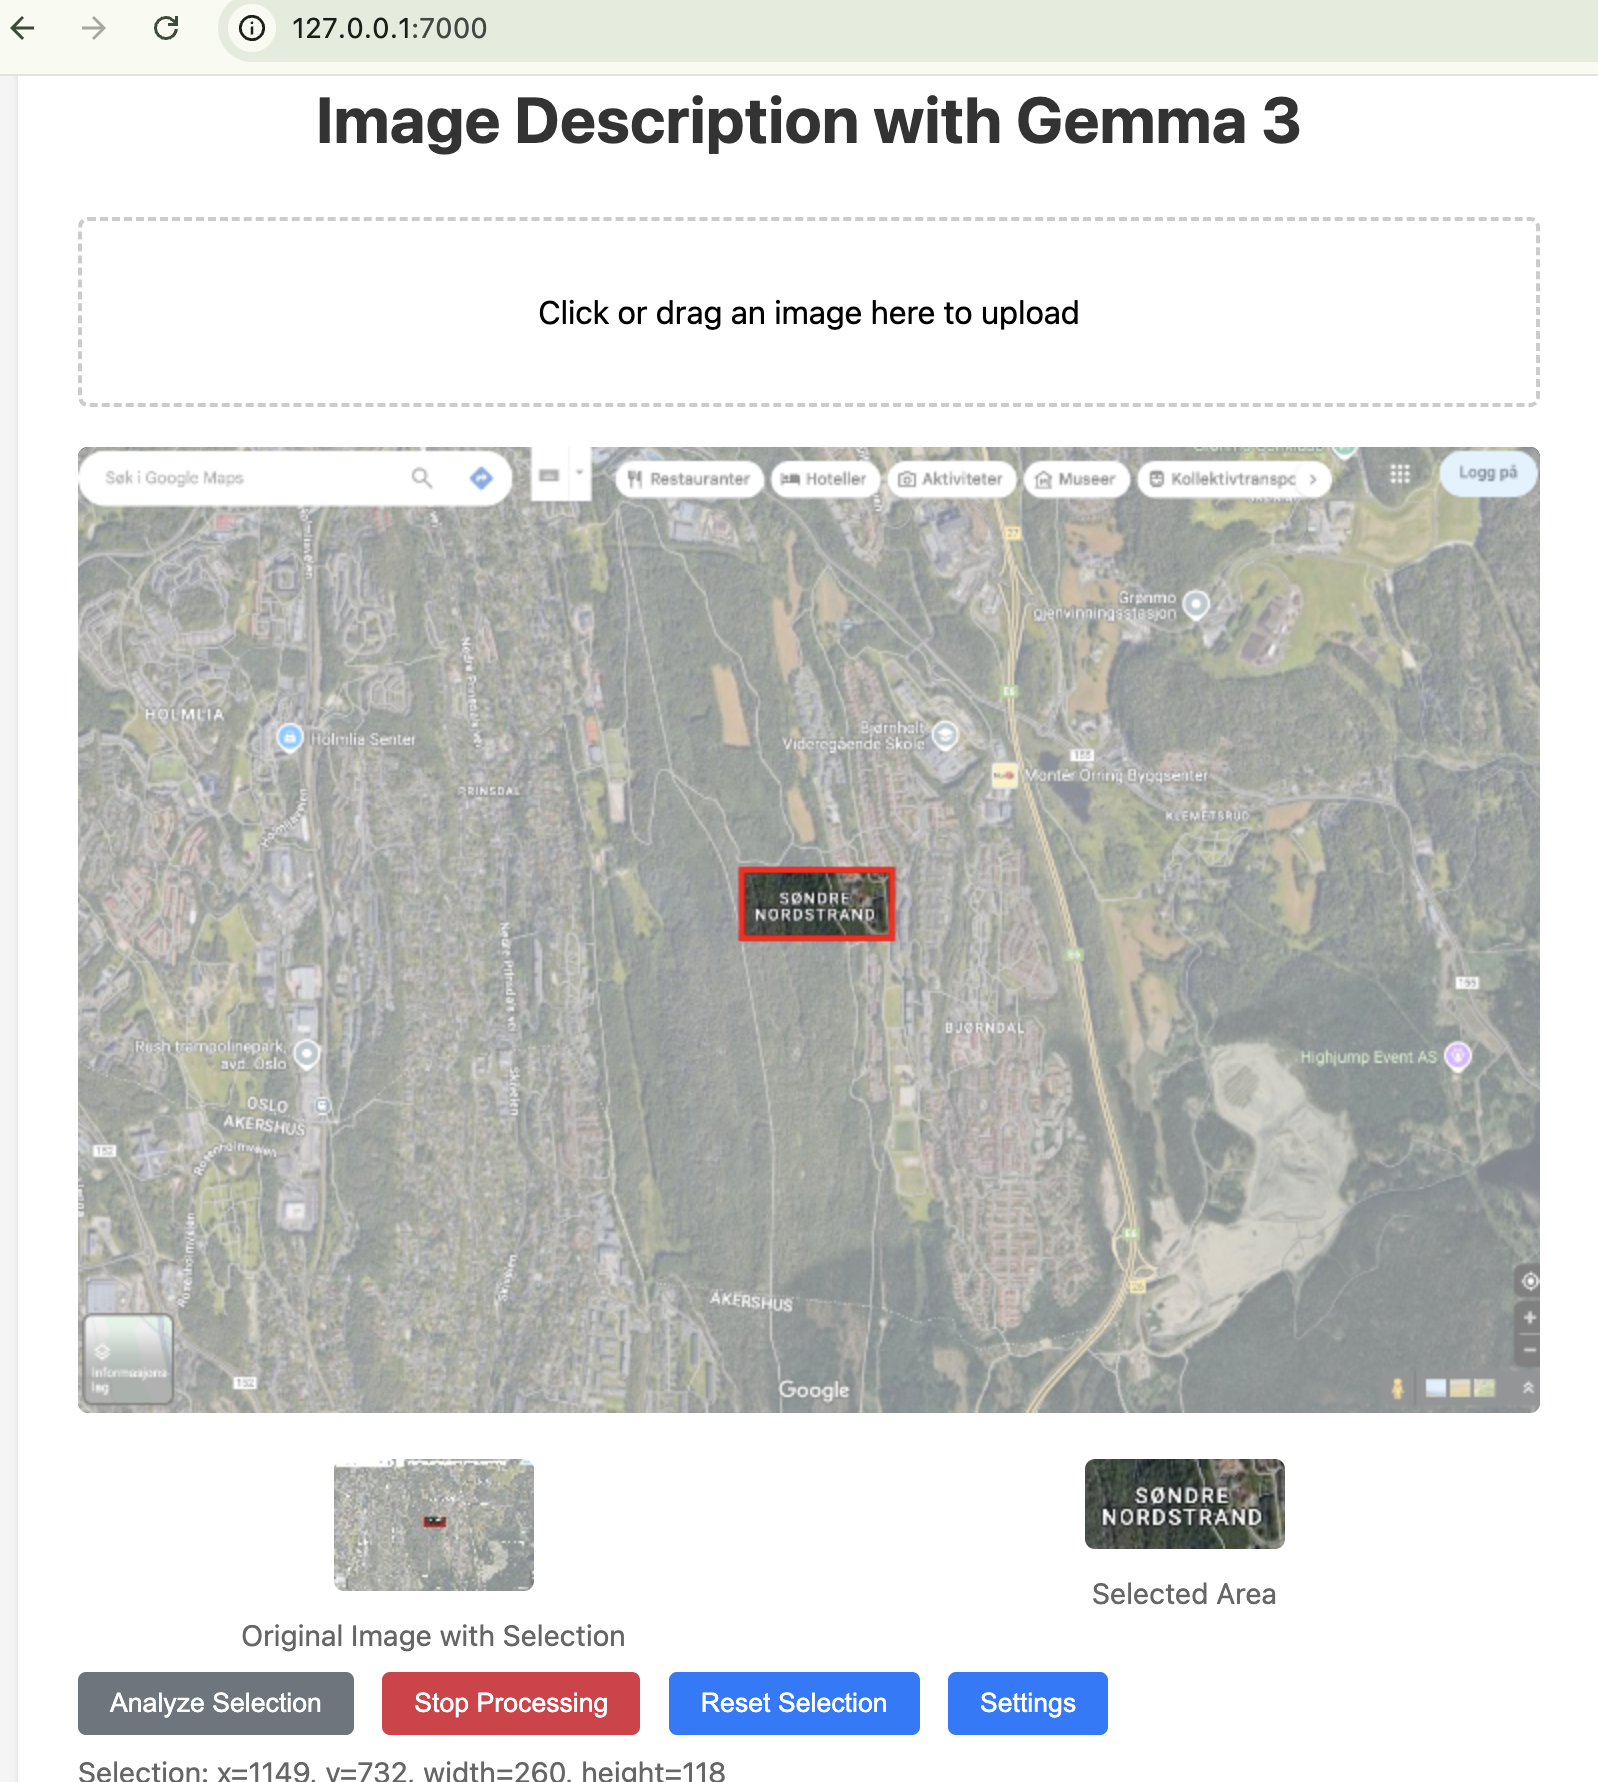This screenshot has height=1782, width=1598.
Task: Open the Settings button
Action: [x=1028, y=1703]
